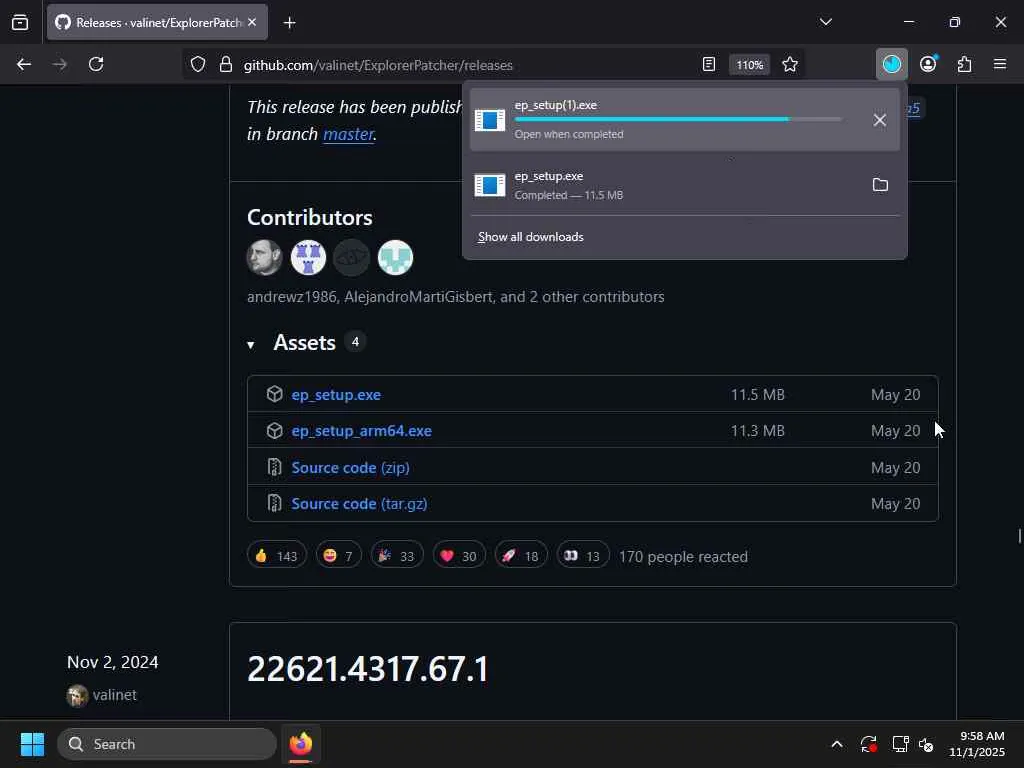Click the ep_setup(1).exe download progress bar
The width and height of the screenshot is (1024, 768).
pyautogui.click(x=678, y=119)
